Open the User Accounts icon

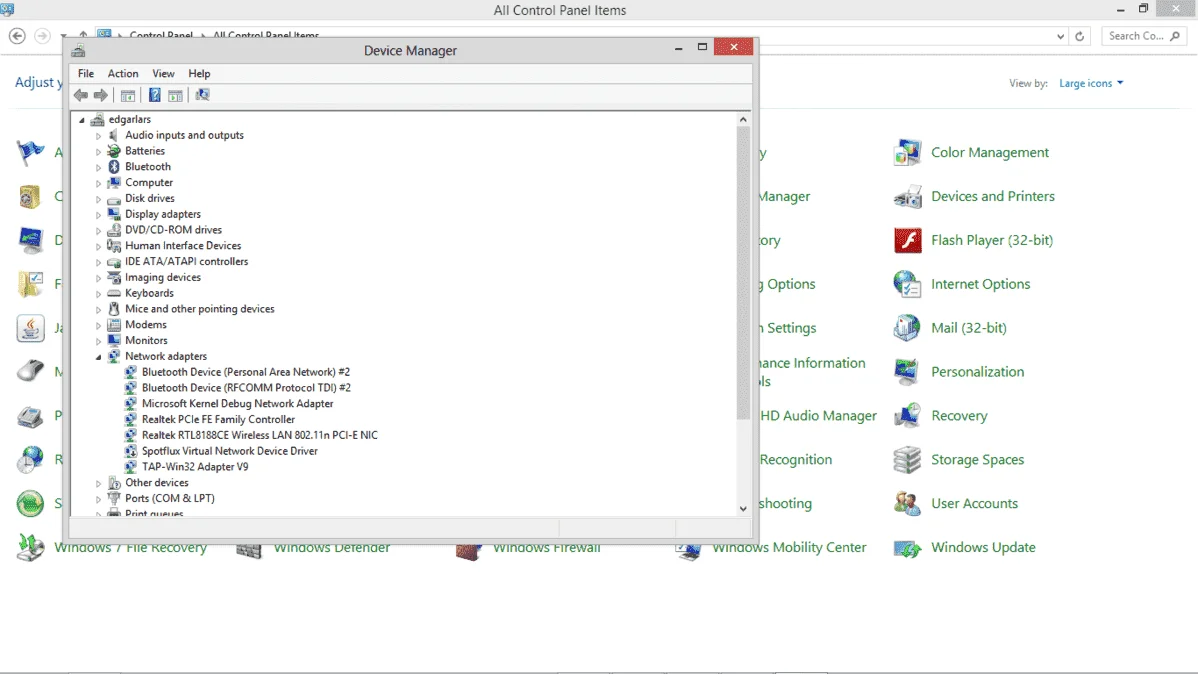pyautogui.click(x=907, y=504)
